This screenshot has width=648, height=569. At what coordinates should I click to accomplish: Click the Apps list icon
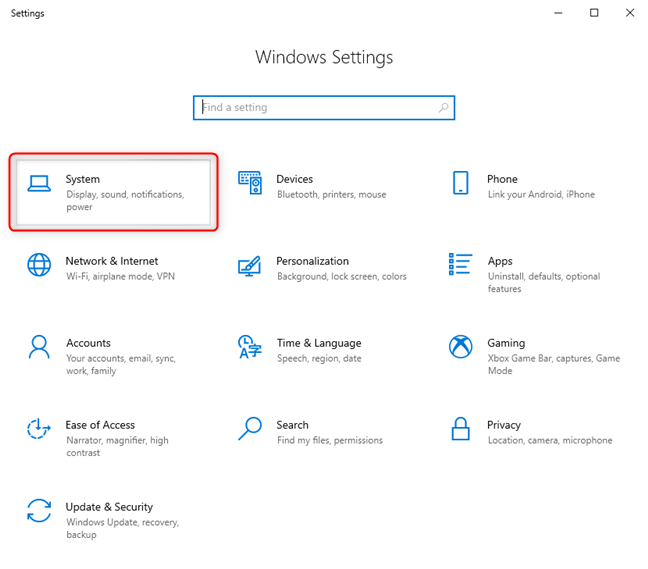460,264
